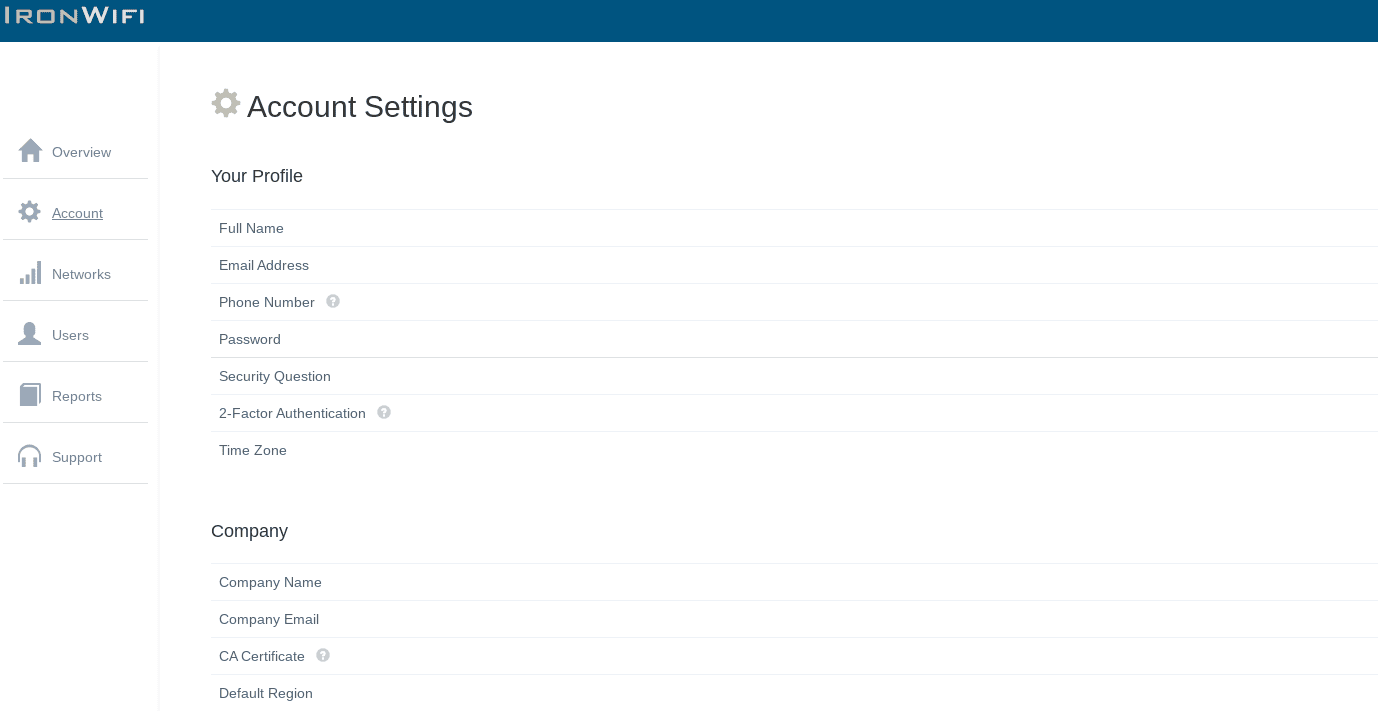Viewport: 1378px width, 711px height.
Task: Click the Account gear icon in sidebar
Action: (x=30, y=212)
